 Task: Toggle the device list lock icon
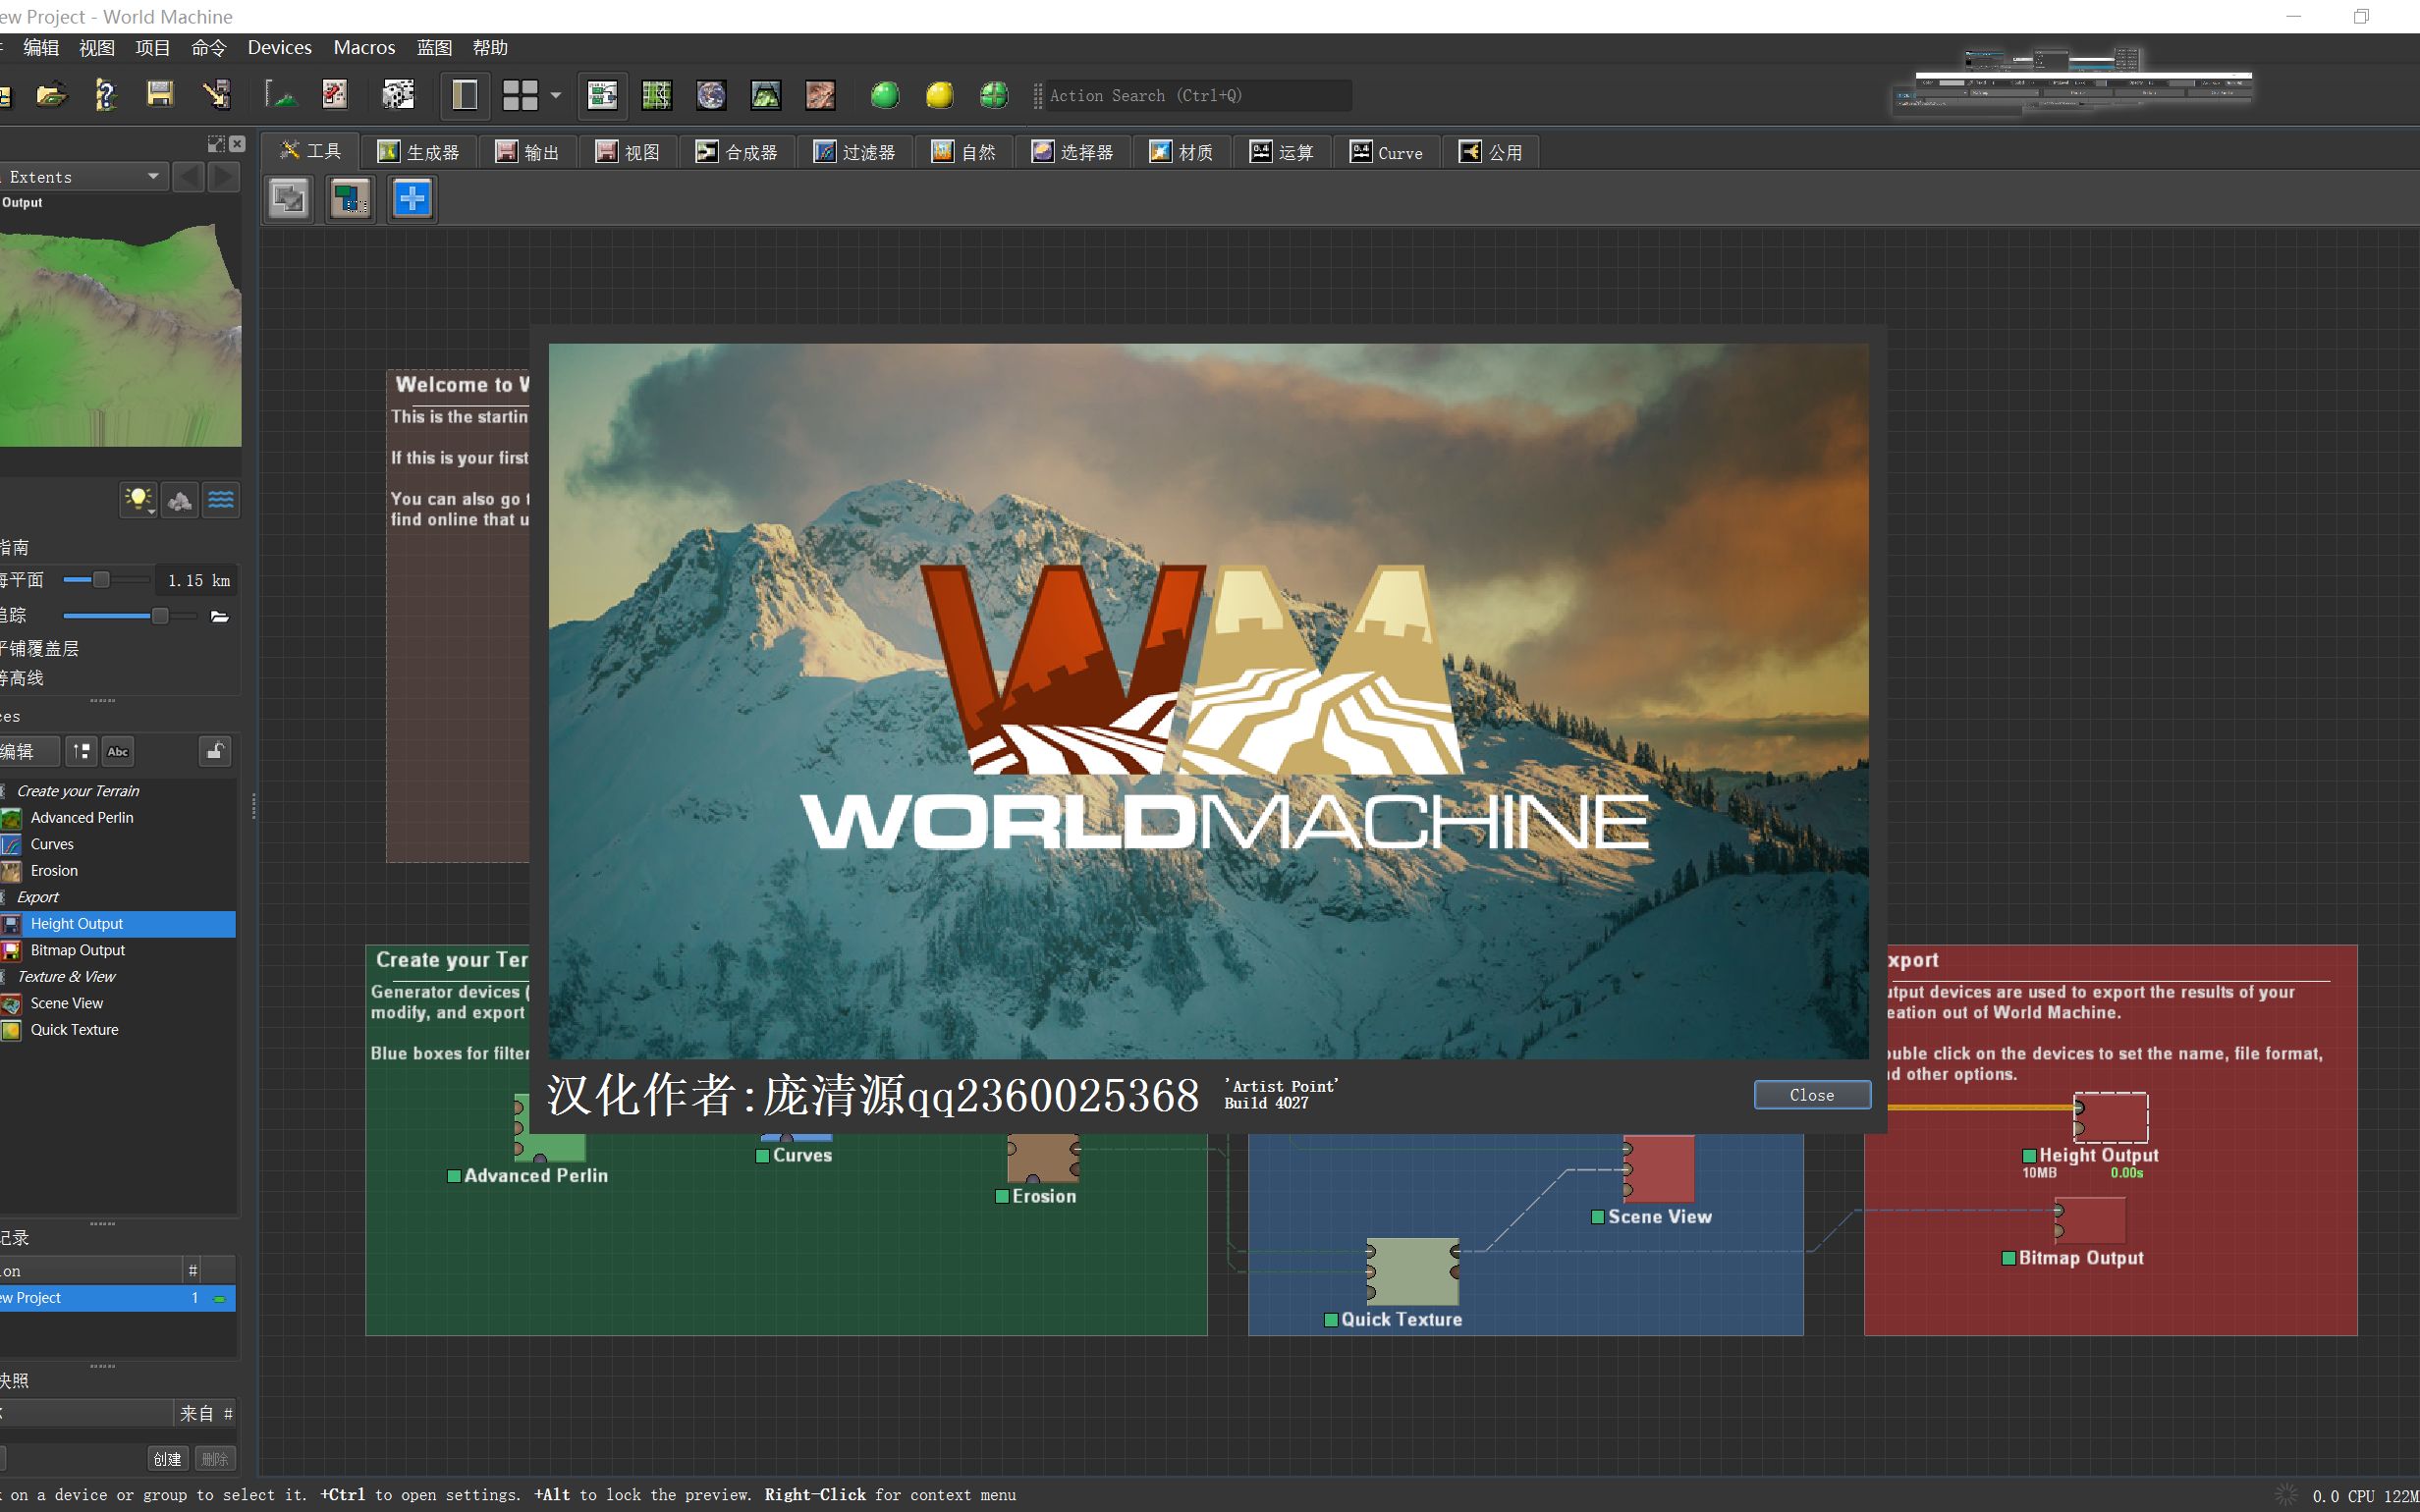[214, 751]
